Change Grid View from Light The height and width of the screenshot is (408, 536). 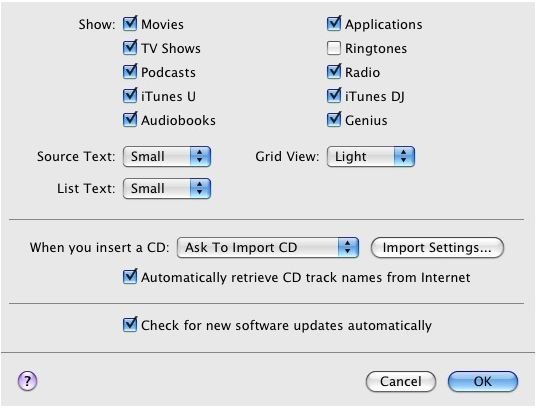point(371,157)
